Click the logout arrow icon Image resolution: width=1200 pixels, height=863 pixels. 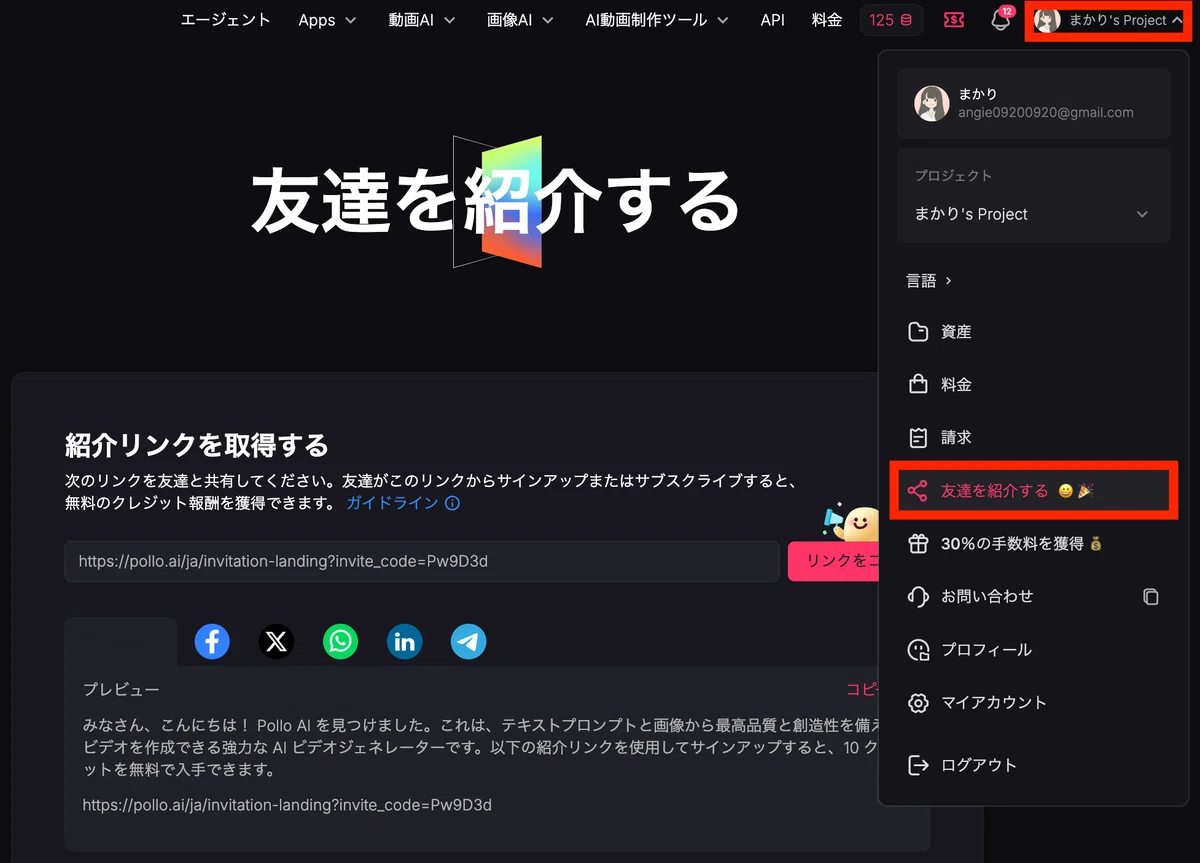coord(918,766)
